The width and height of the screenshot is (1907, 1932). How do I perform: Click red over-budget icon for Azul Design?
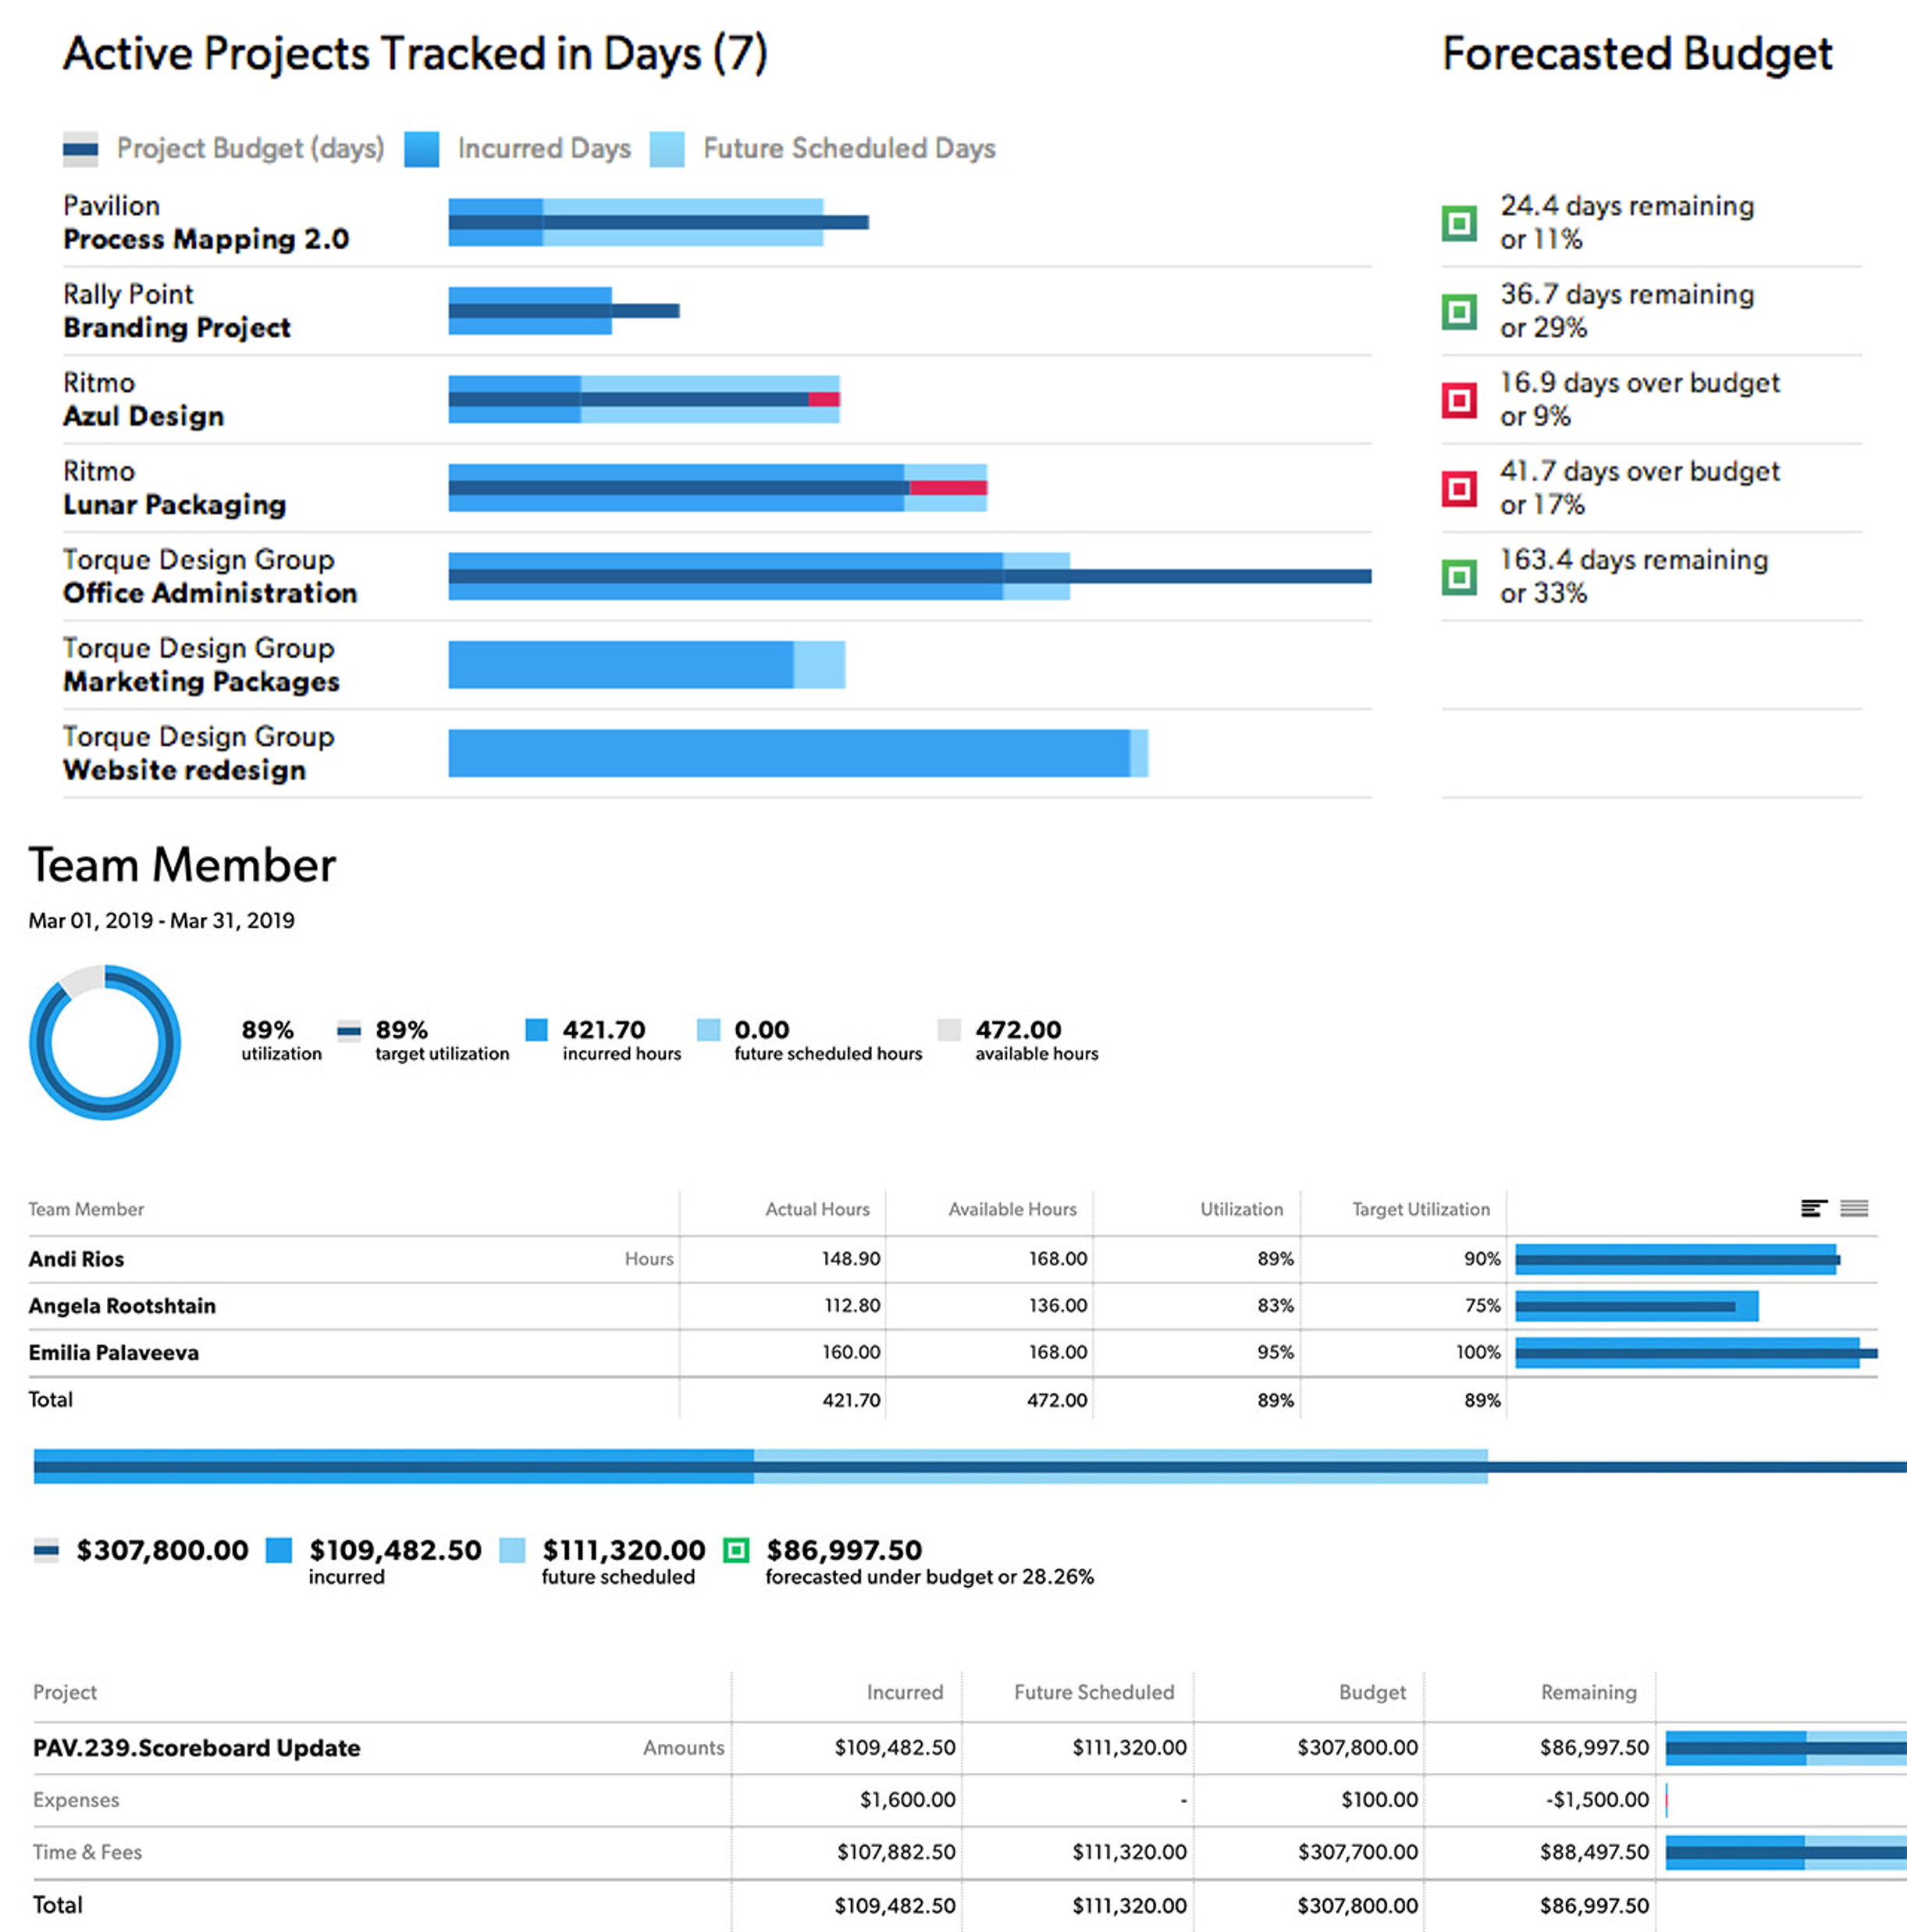click(x=1458, y=400)
